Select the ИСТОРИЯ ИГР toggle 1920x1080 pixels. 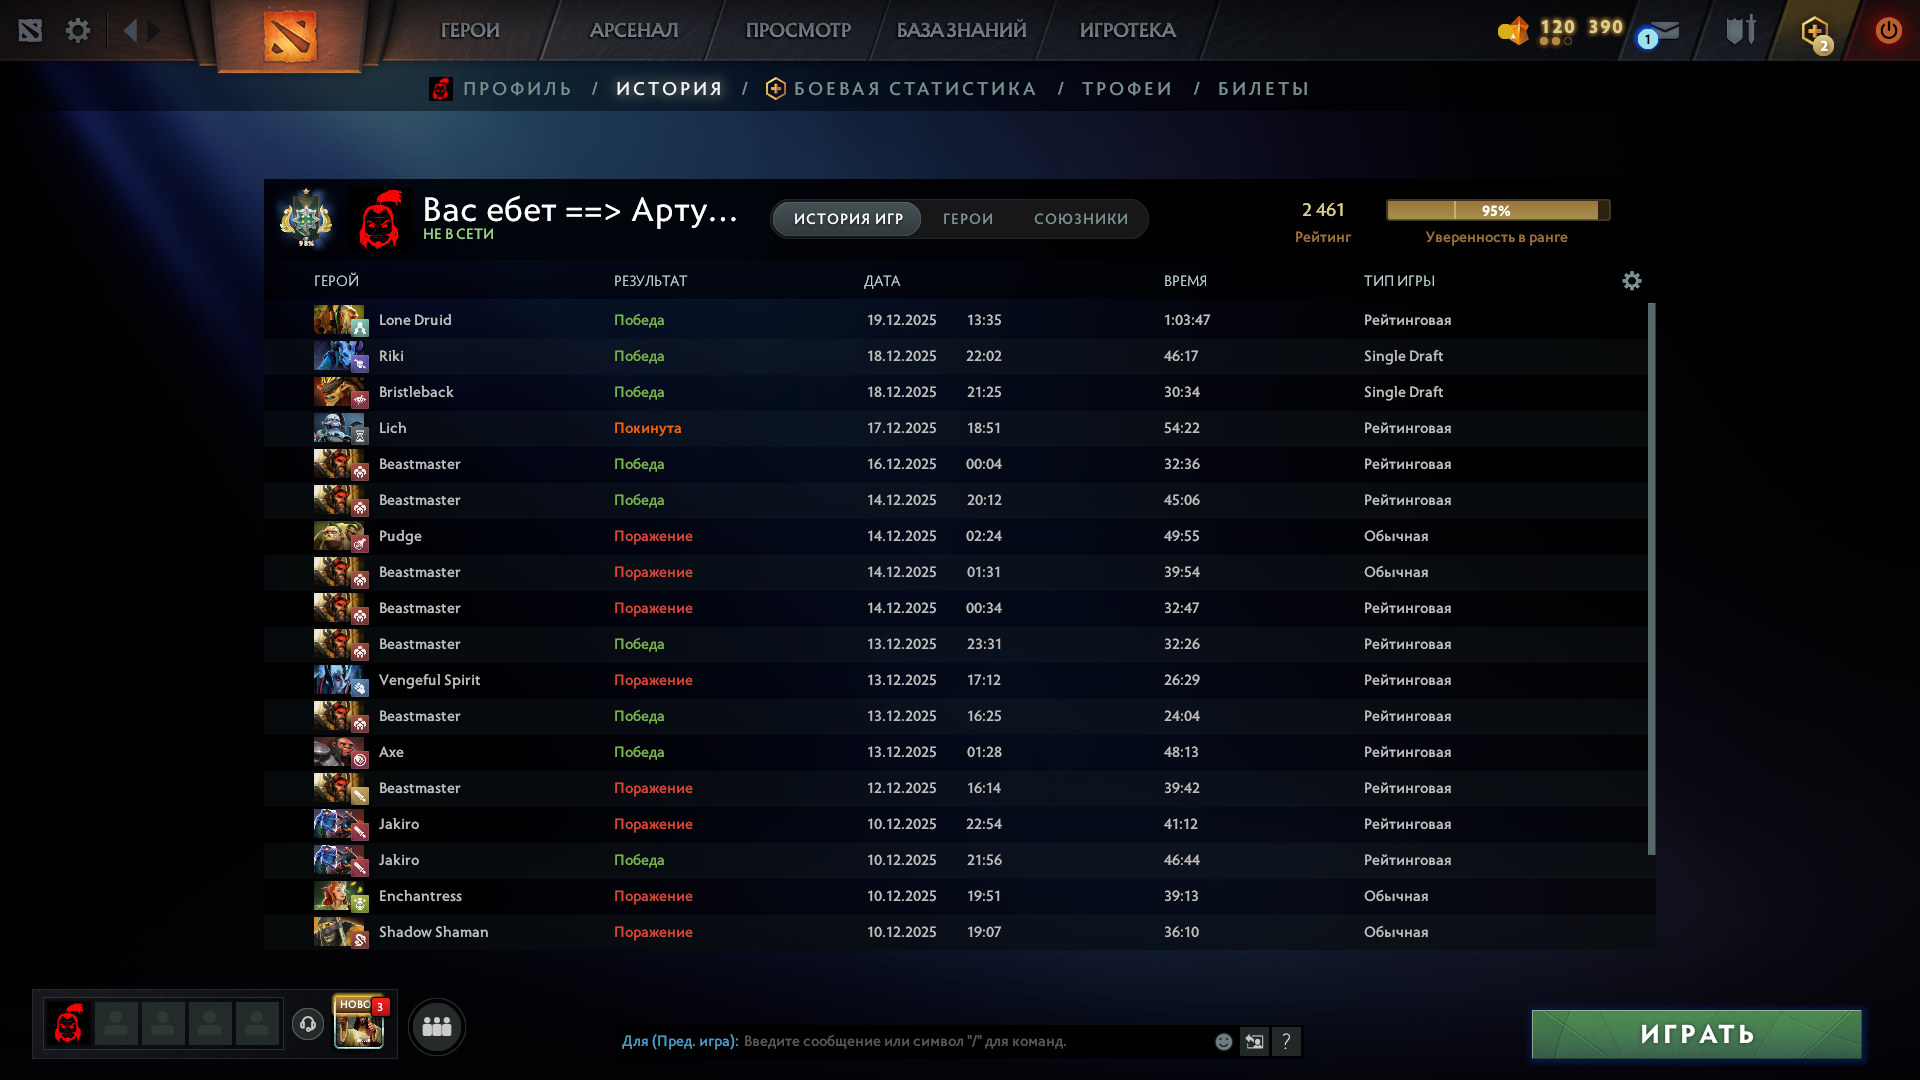(x=848, y=219)
